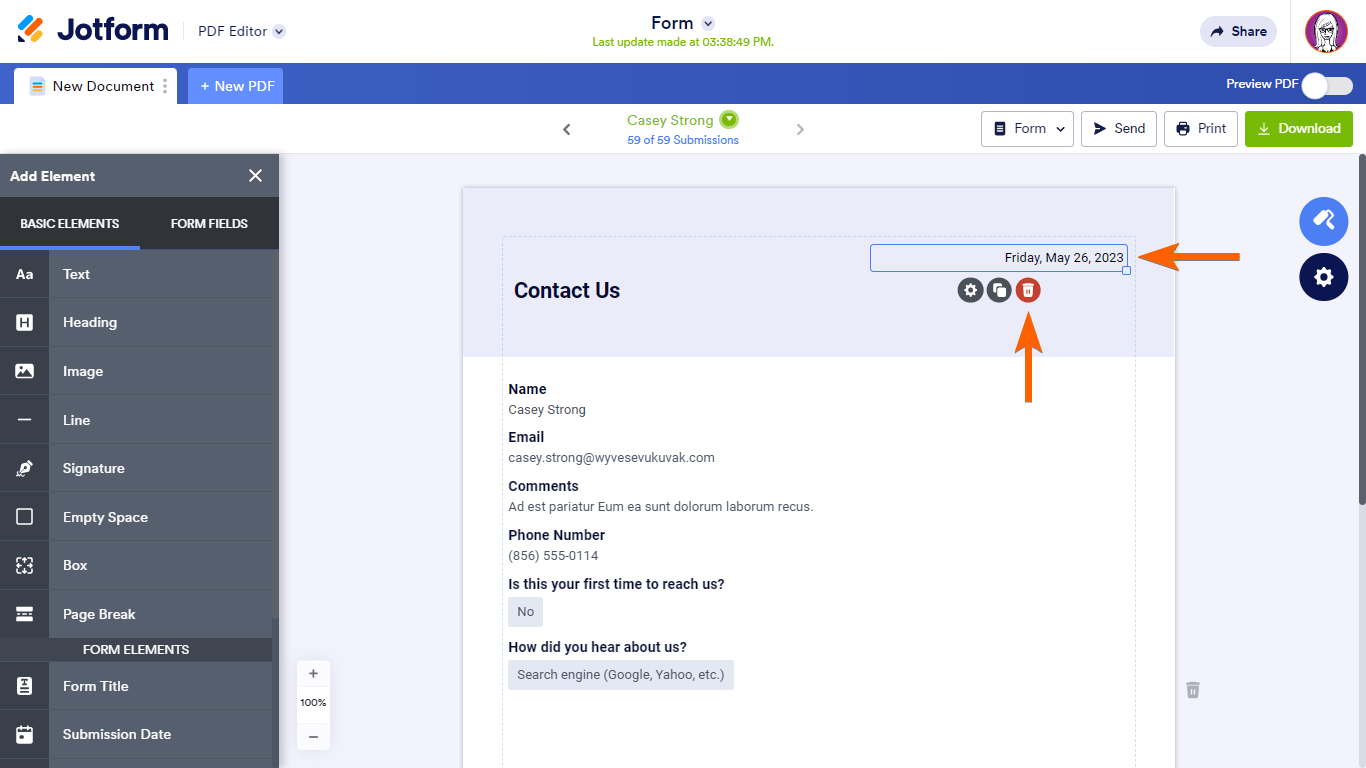
Task: Click the Search engine answer chip
Action: click(621, 675)
